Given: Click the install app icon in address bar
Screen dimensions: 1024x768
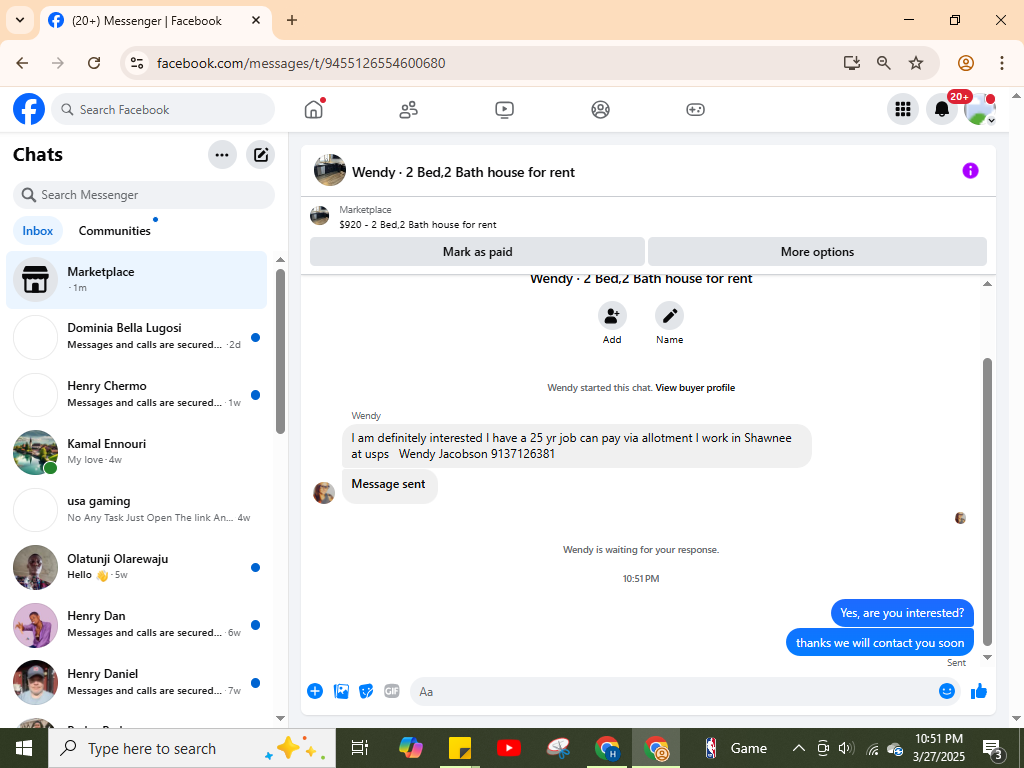Looking at the screenshot, I should (x=852, y=63).
